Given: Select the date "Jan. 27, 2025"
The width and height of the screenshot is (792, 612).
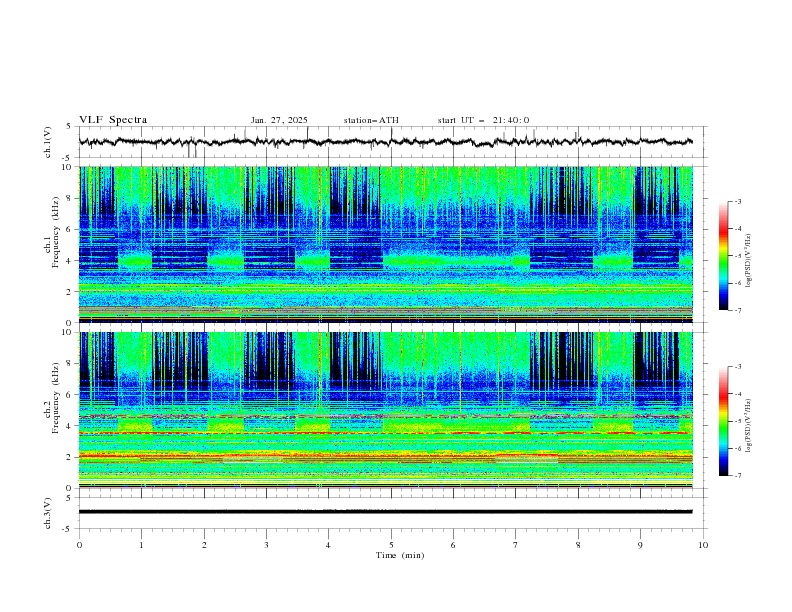Looking at the screenshot, I should tap(279, 120).
